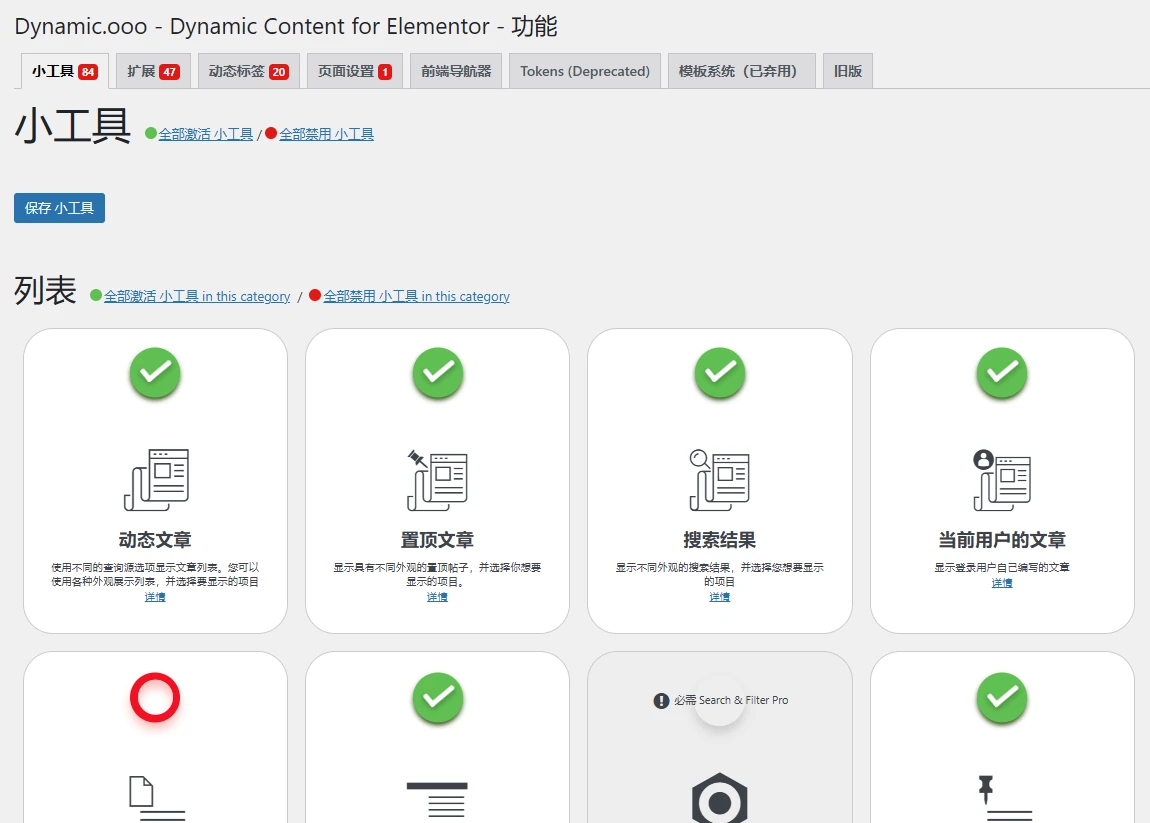Toggle off the 置顶文章 green check
The width and height of the screenshot is (1150, 823).
tap(437, 374)
